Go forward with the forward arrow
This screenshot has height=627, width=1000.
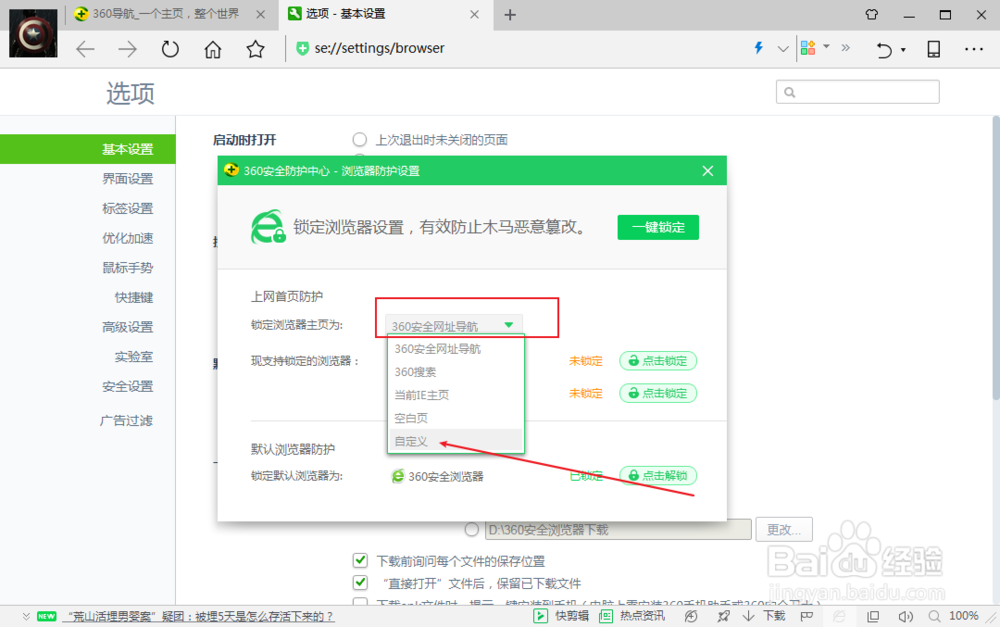point(128,49)
